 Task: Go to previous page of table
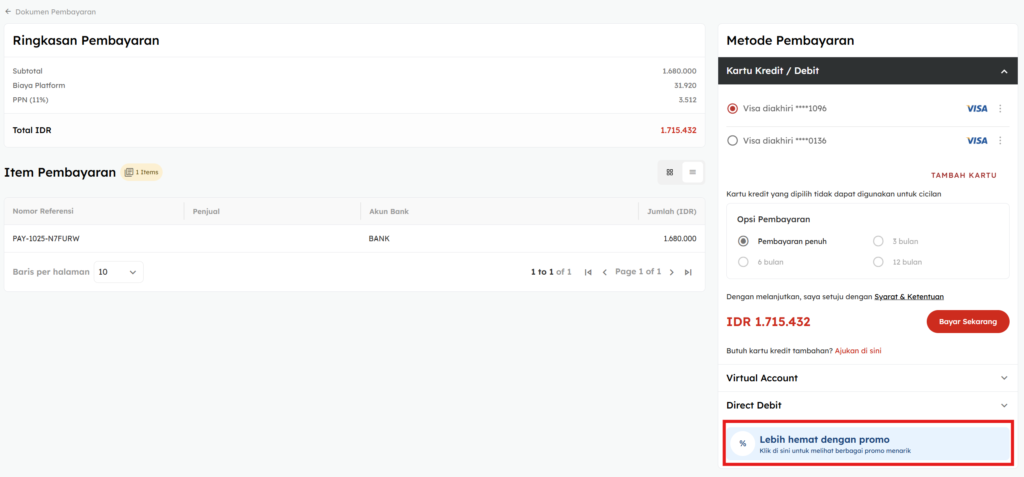[x=604, y=272]
